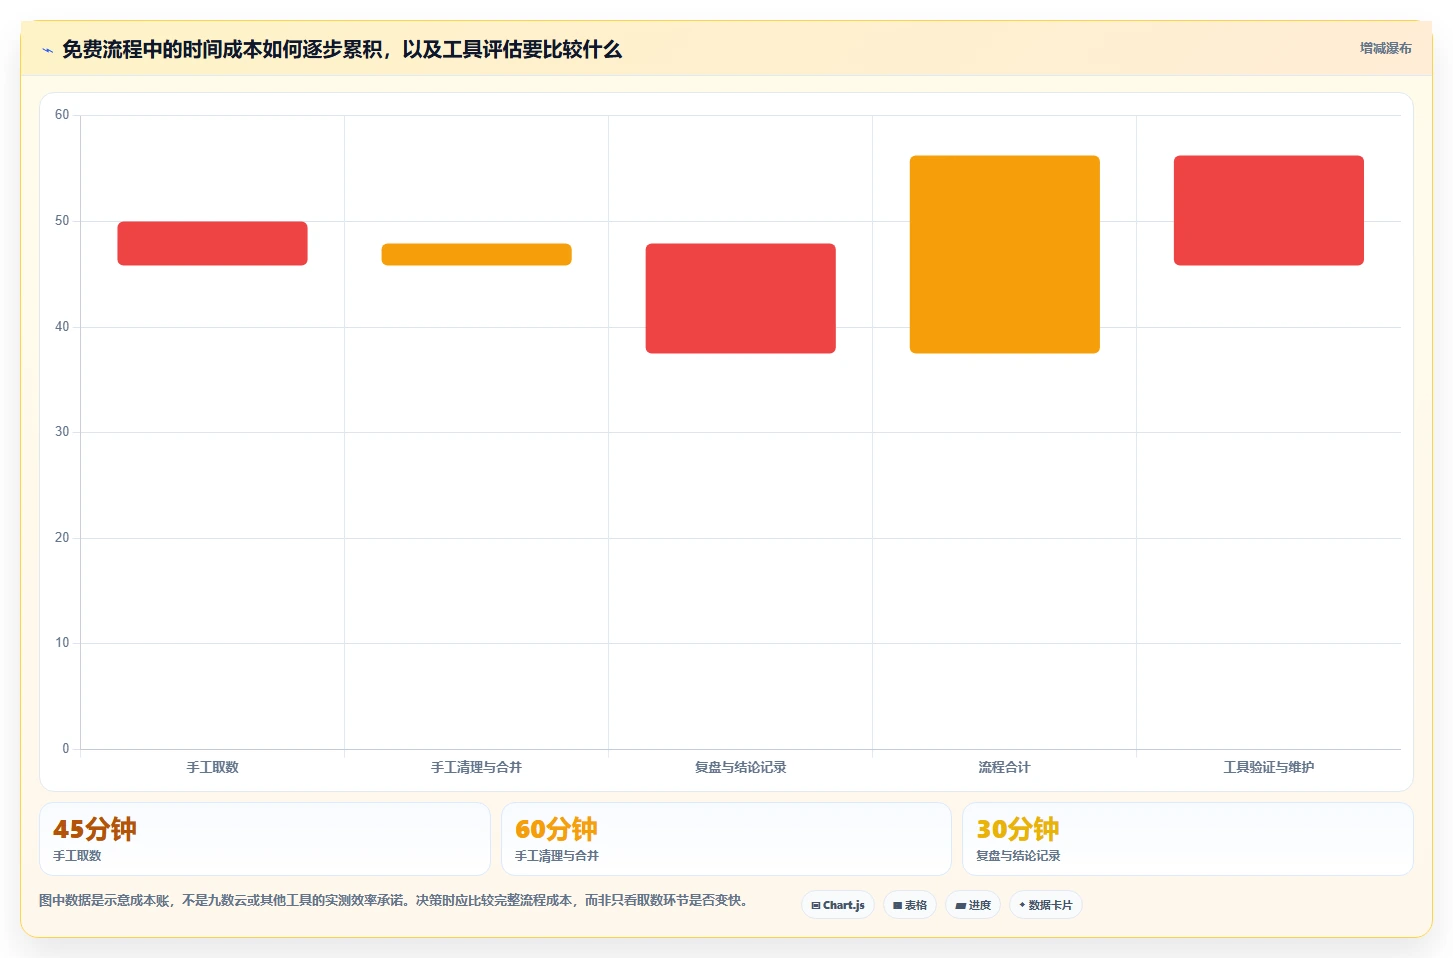The height and width of the screenshot is (958, 1453).
Task: Click the red 工具验证与维护 bar
Action: coord(1268,210)
